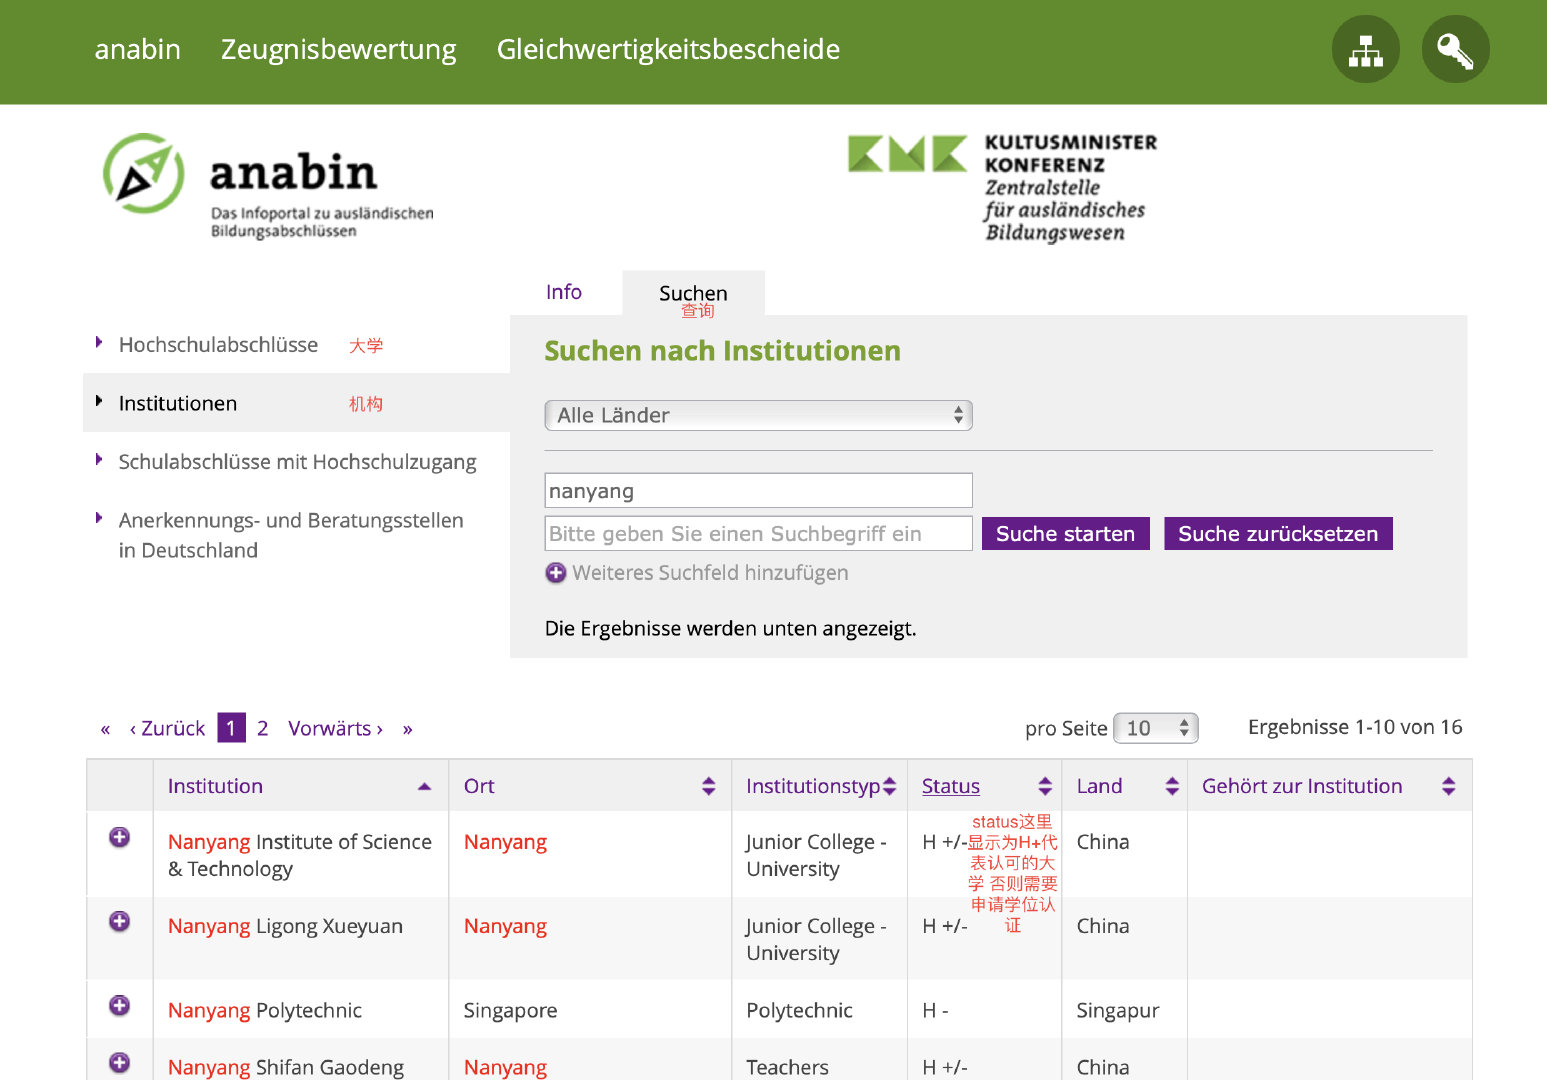Sort results by Land column

(1172, 786)
